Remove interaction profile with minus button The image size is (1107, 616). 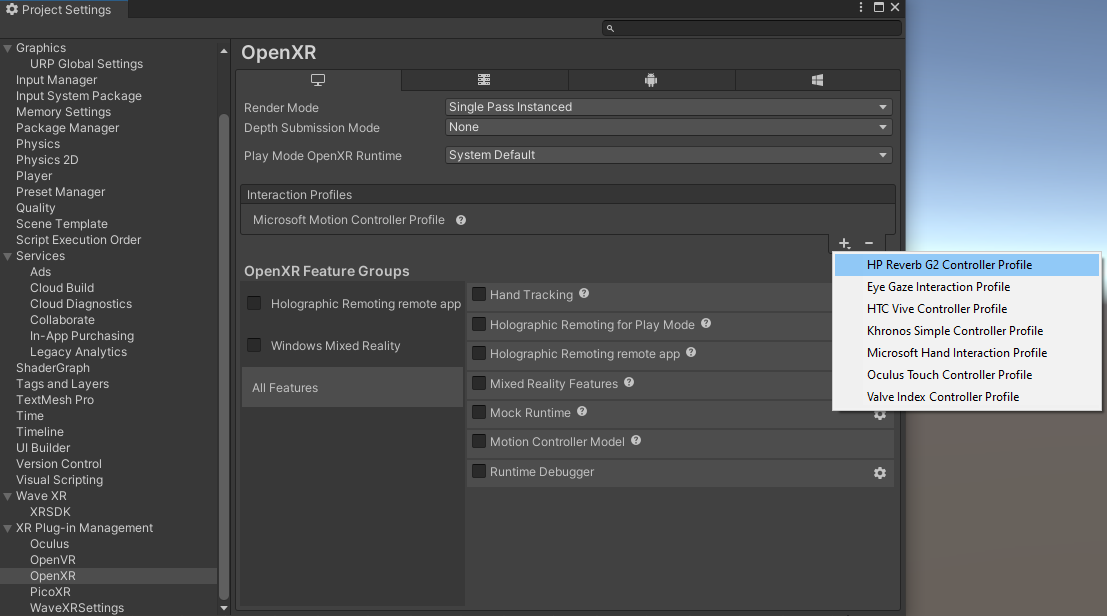tap(869, 243)
